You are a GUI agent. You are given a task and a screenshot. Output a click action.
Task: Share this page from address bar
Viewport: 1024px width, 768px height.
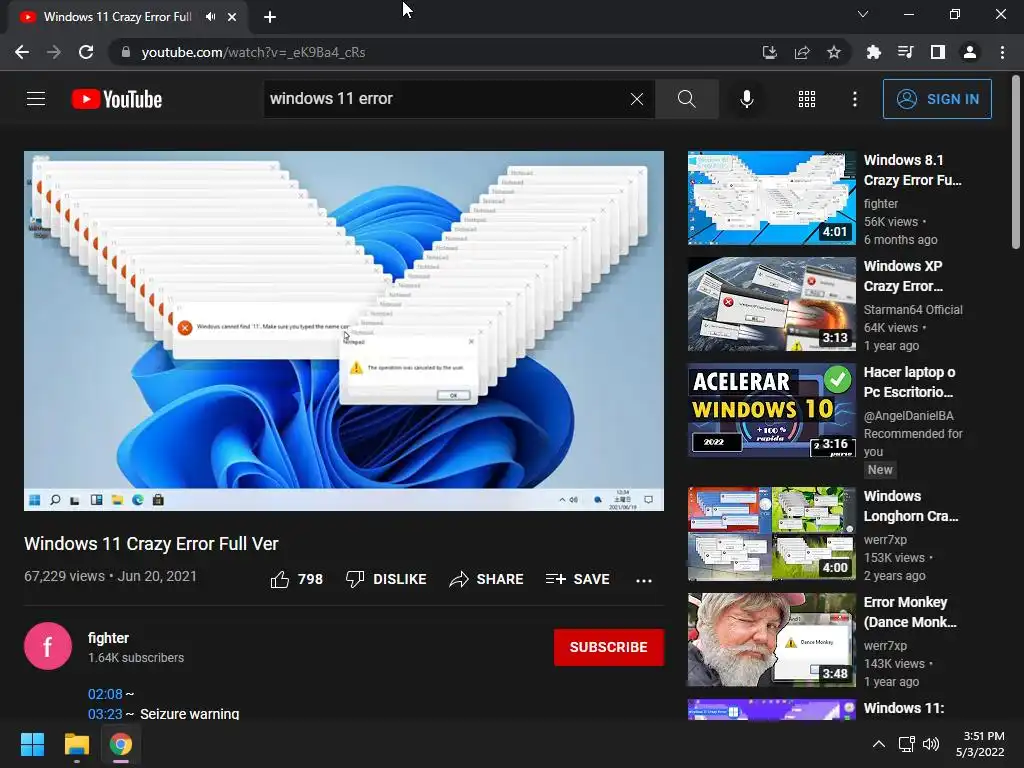coord(802,52)
